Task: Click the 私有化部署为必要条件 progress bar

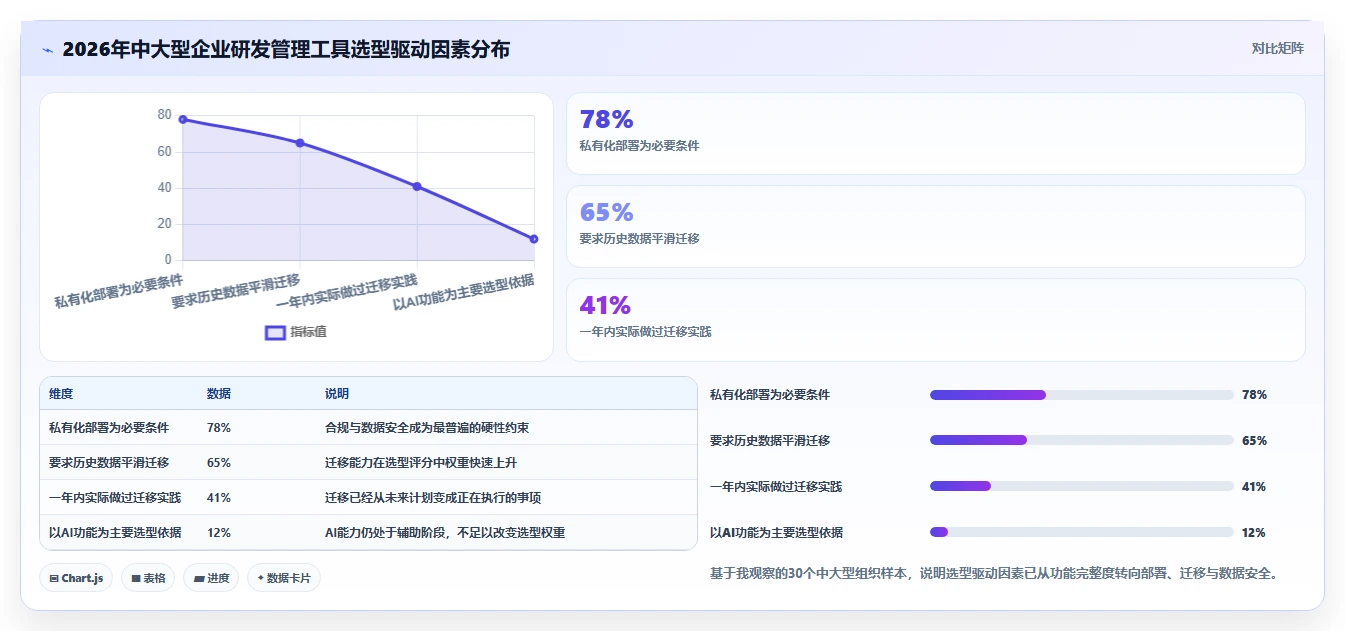Action: click(1081, 395)
